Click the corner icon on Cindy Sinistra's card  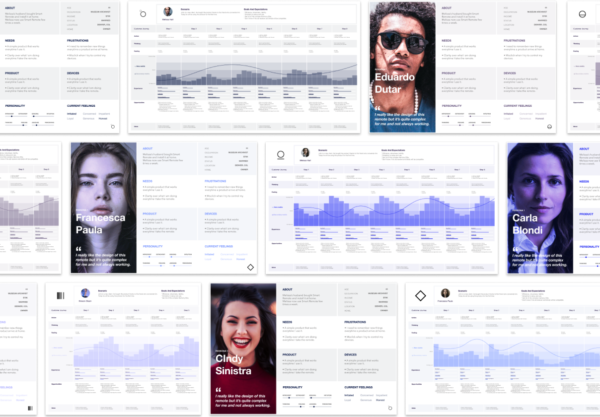[x=390, y=407]
